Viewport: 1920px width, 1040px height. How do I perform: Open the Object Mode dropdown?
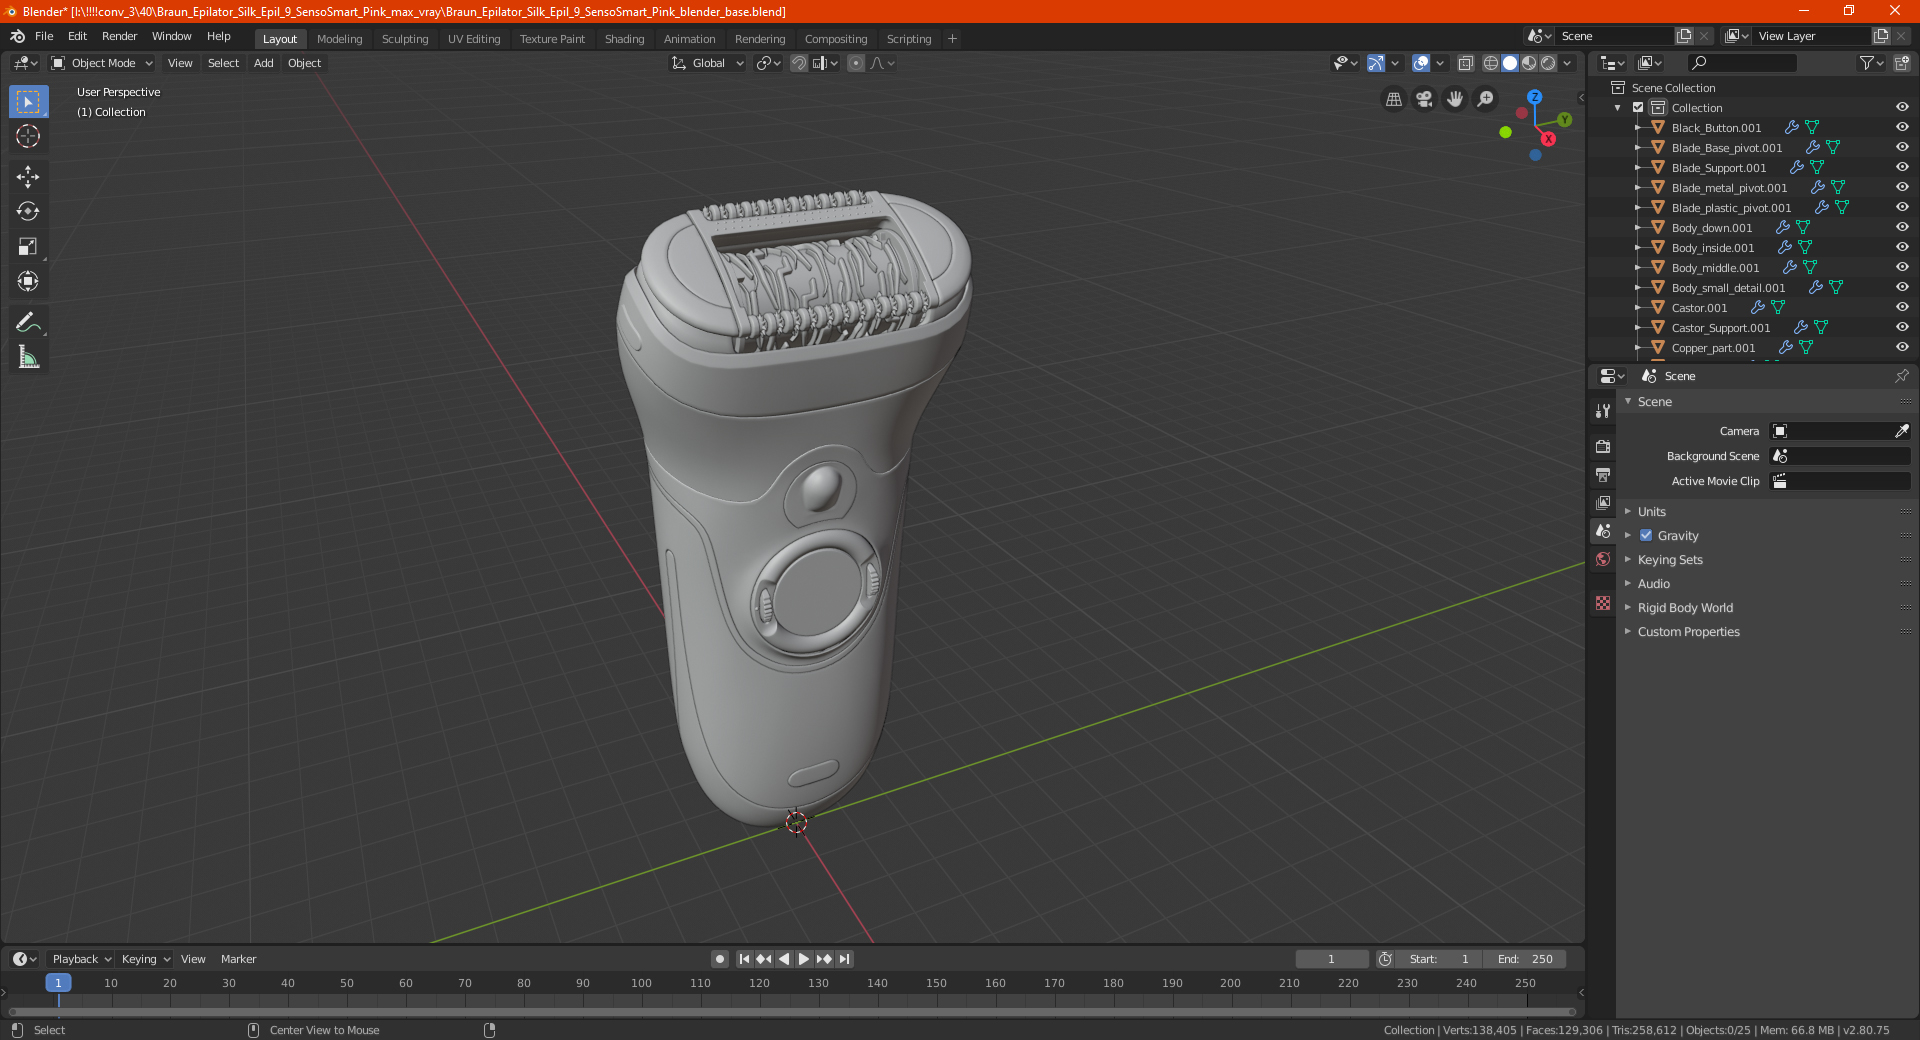coord(102,63)
